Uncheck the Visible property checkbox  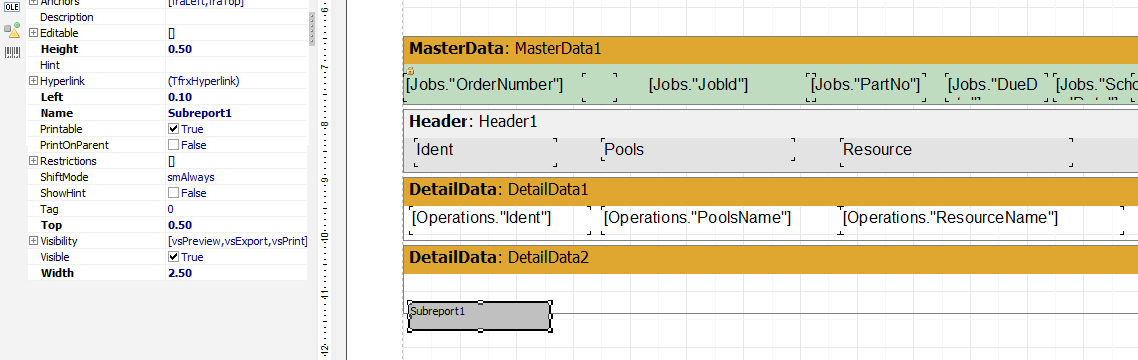(173, 256)
